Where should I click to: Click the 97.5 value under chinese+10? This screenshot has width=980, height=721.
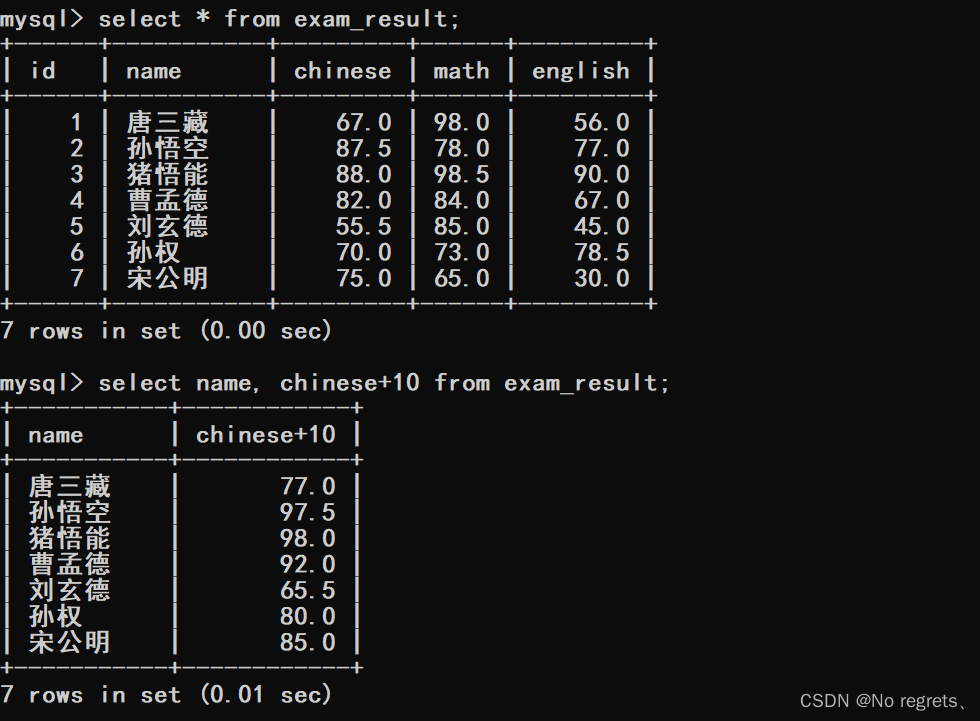[x=307, y=513]
